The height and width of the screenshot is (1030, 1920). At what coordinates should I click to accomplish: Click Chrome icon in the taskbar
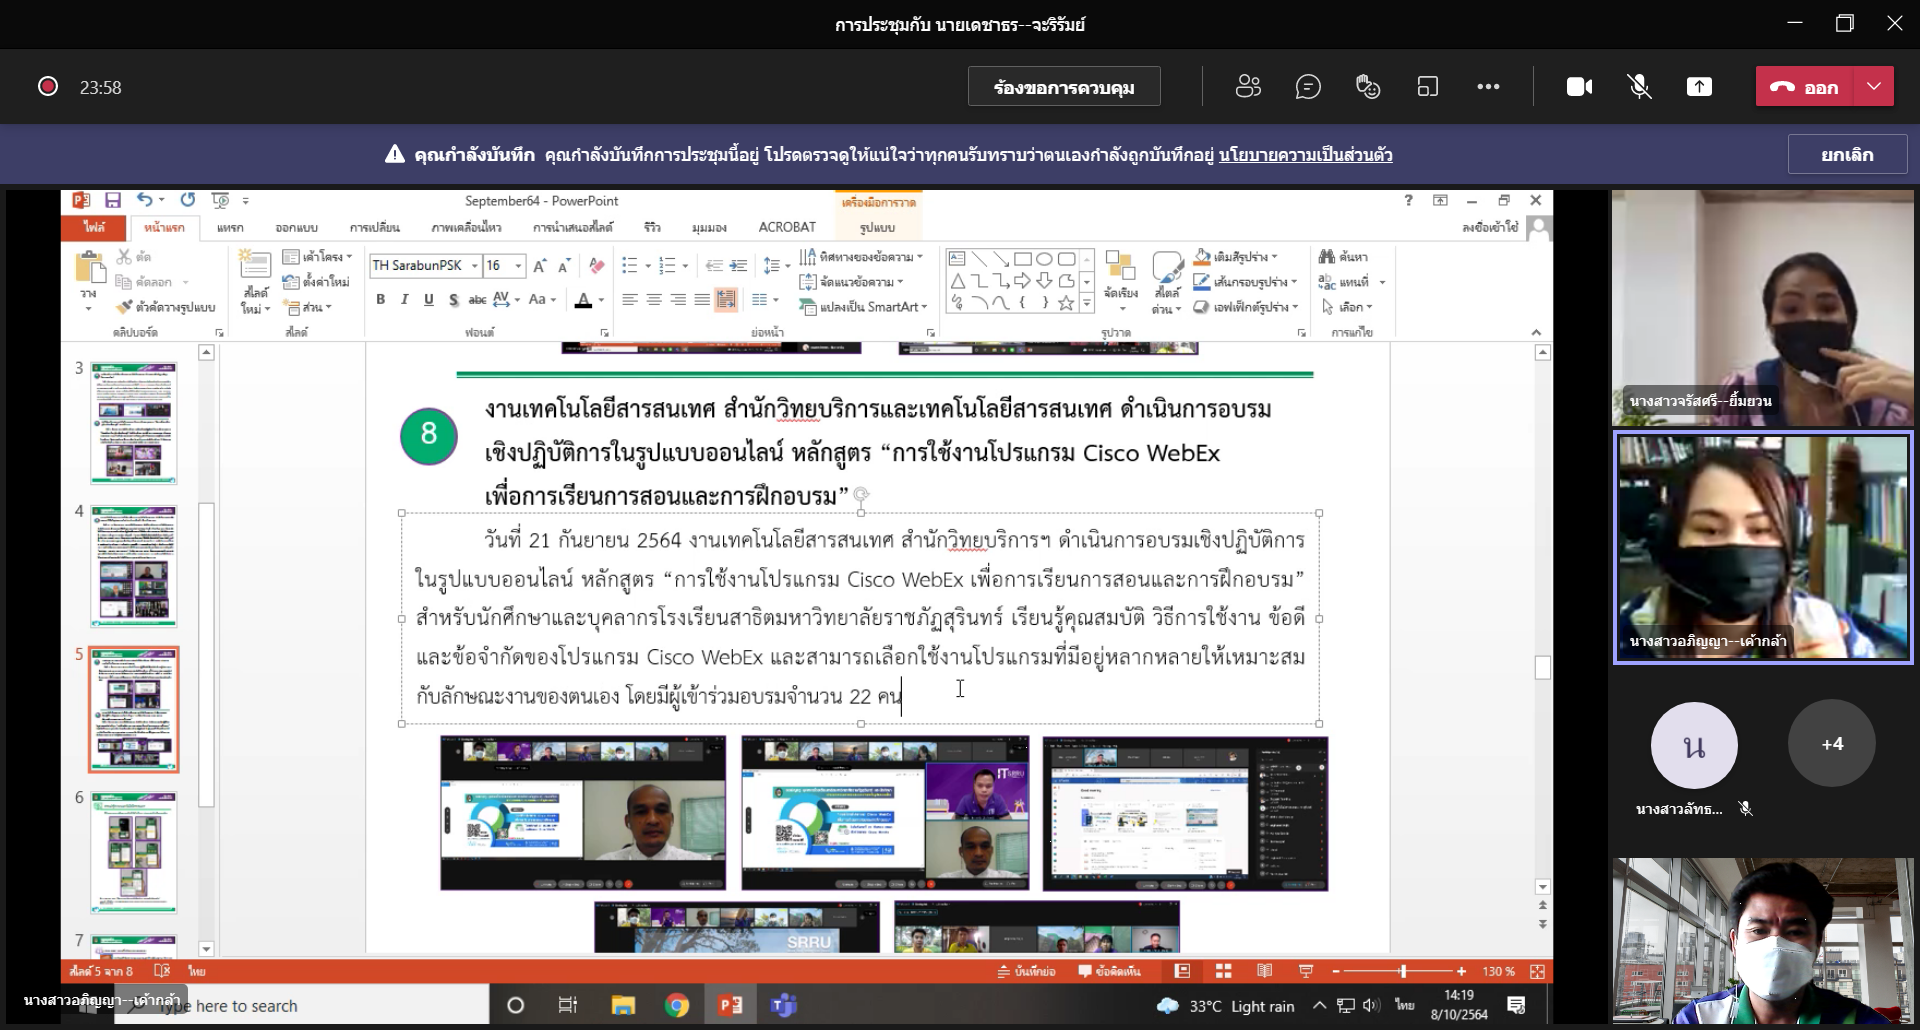tap(677, 1005)
